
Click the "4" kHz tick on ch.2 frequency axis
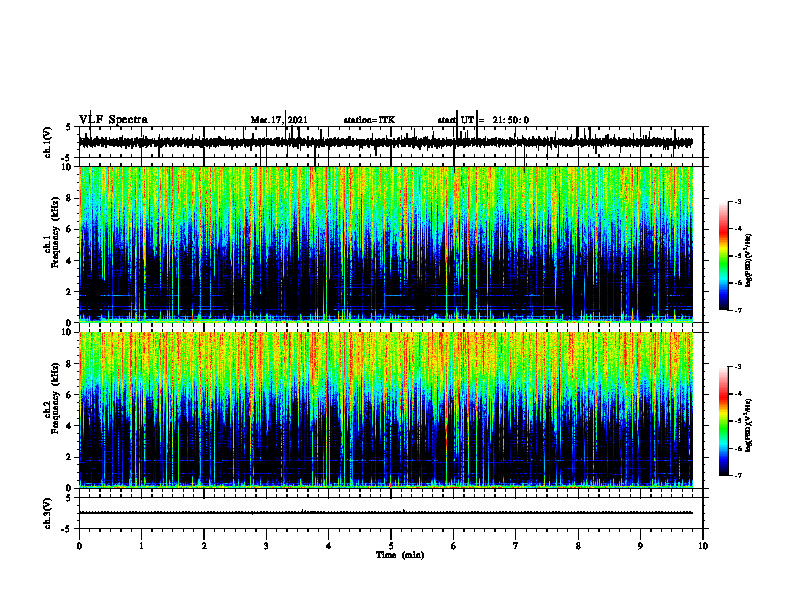point(71,426)
